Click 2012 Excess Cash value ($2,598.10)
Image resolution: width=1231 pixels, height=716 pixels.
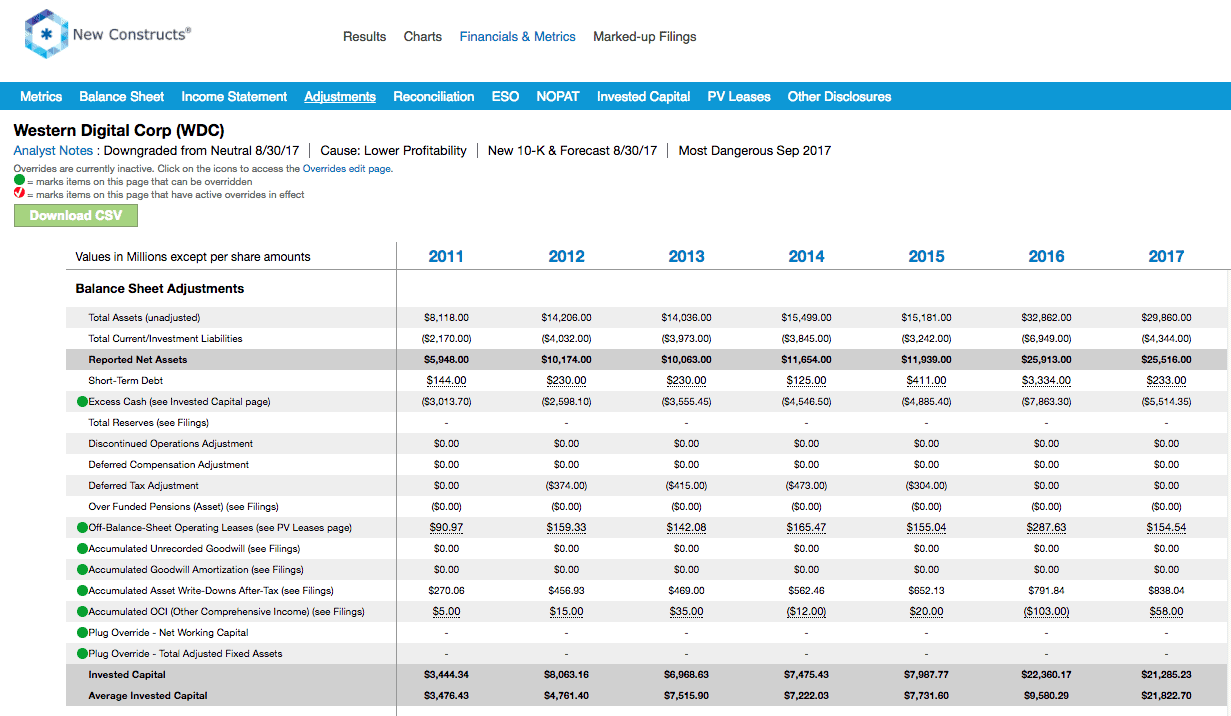point(566,402)
